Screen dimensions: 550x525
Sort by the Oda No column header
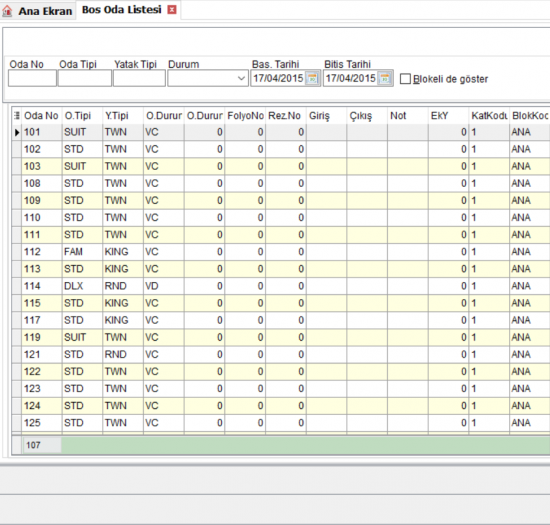point(41,116)
